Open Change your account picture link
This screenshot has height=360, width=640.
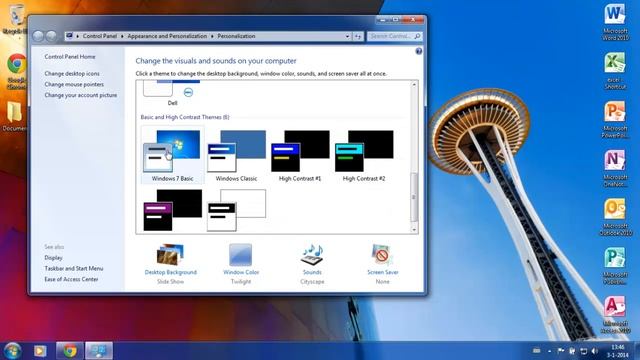pyautogui.click(x=80, y=95)
